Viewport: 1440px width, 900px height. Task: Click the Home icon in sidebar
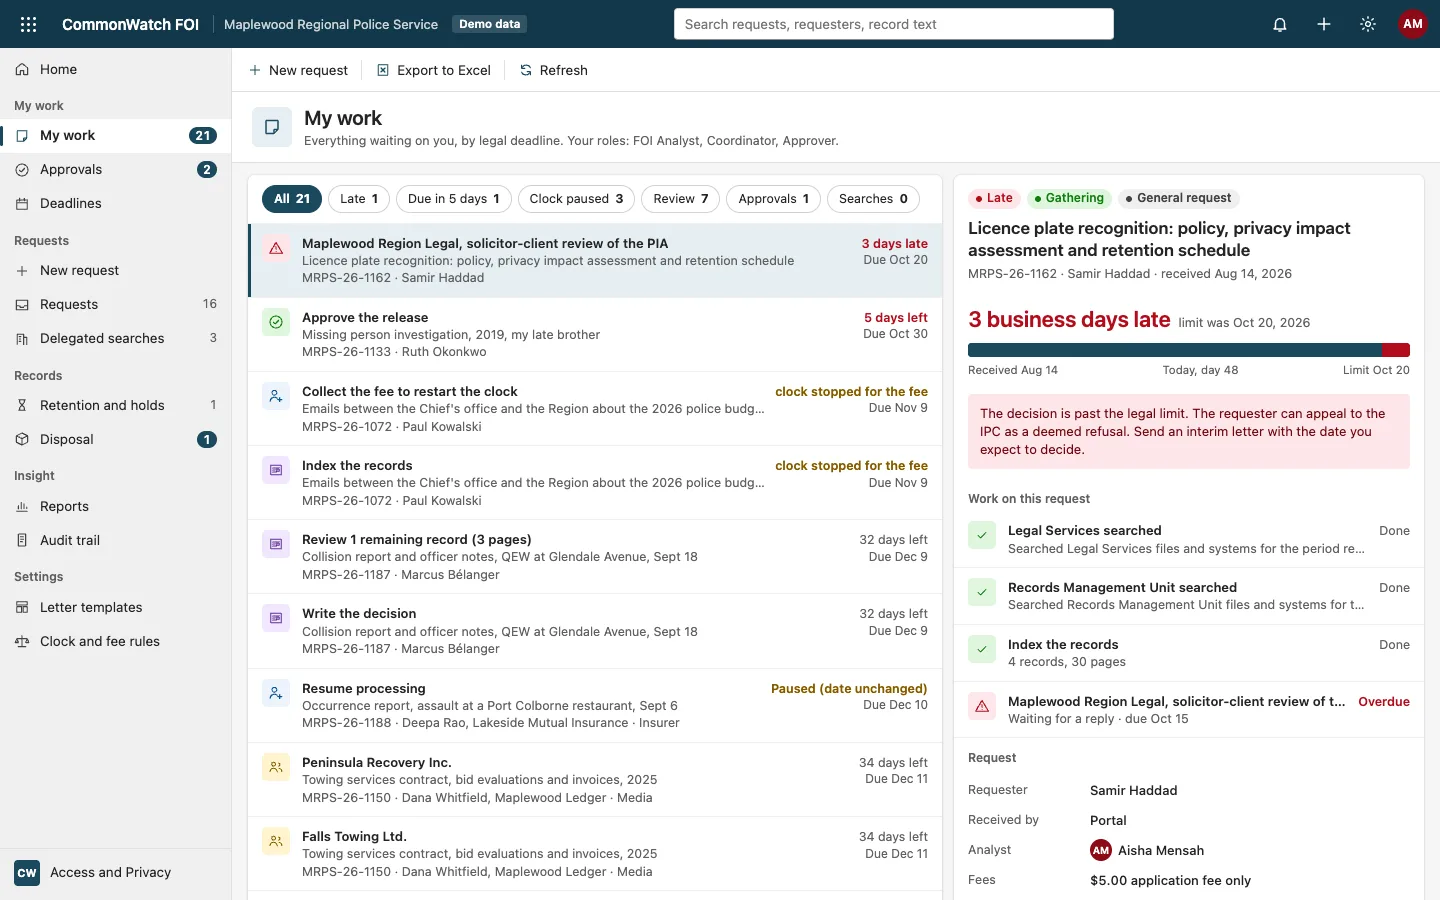[x=22, y=70]
